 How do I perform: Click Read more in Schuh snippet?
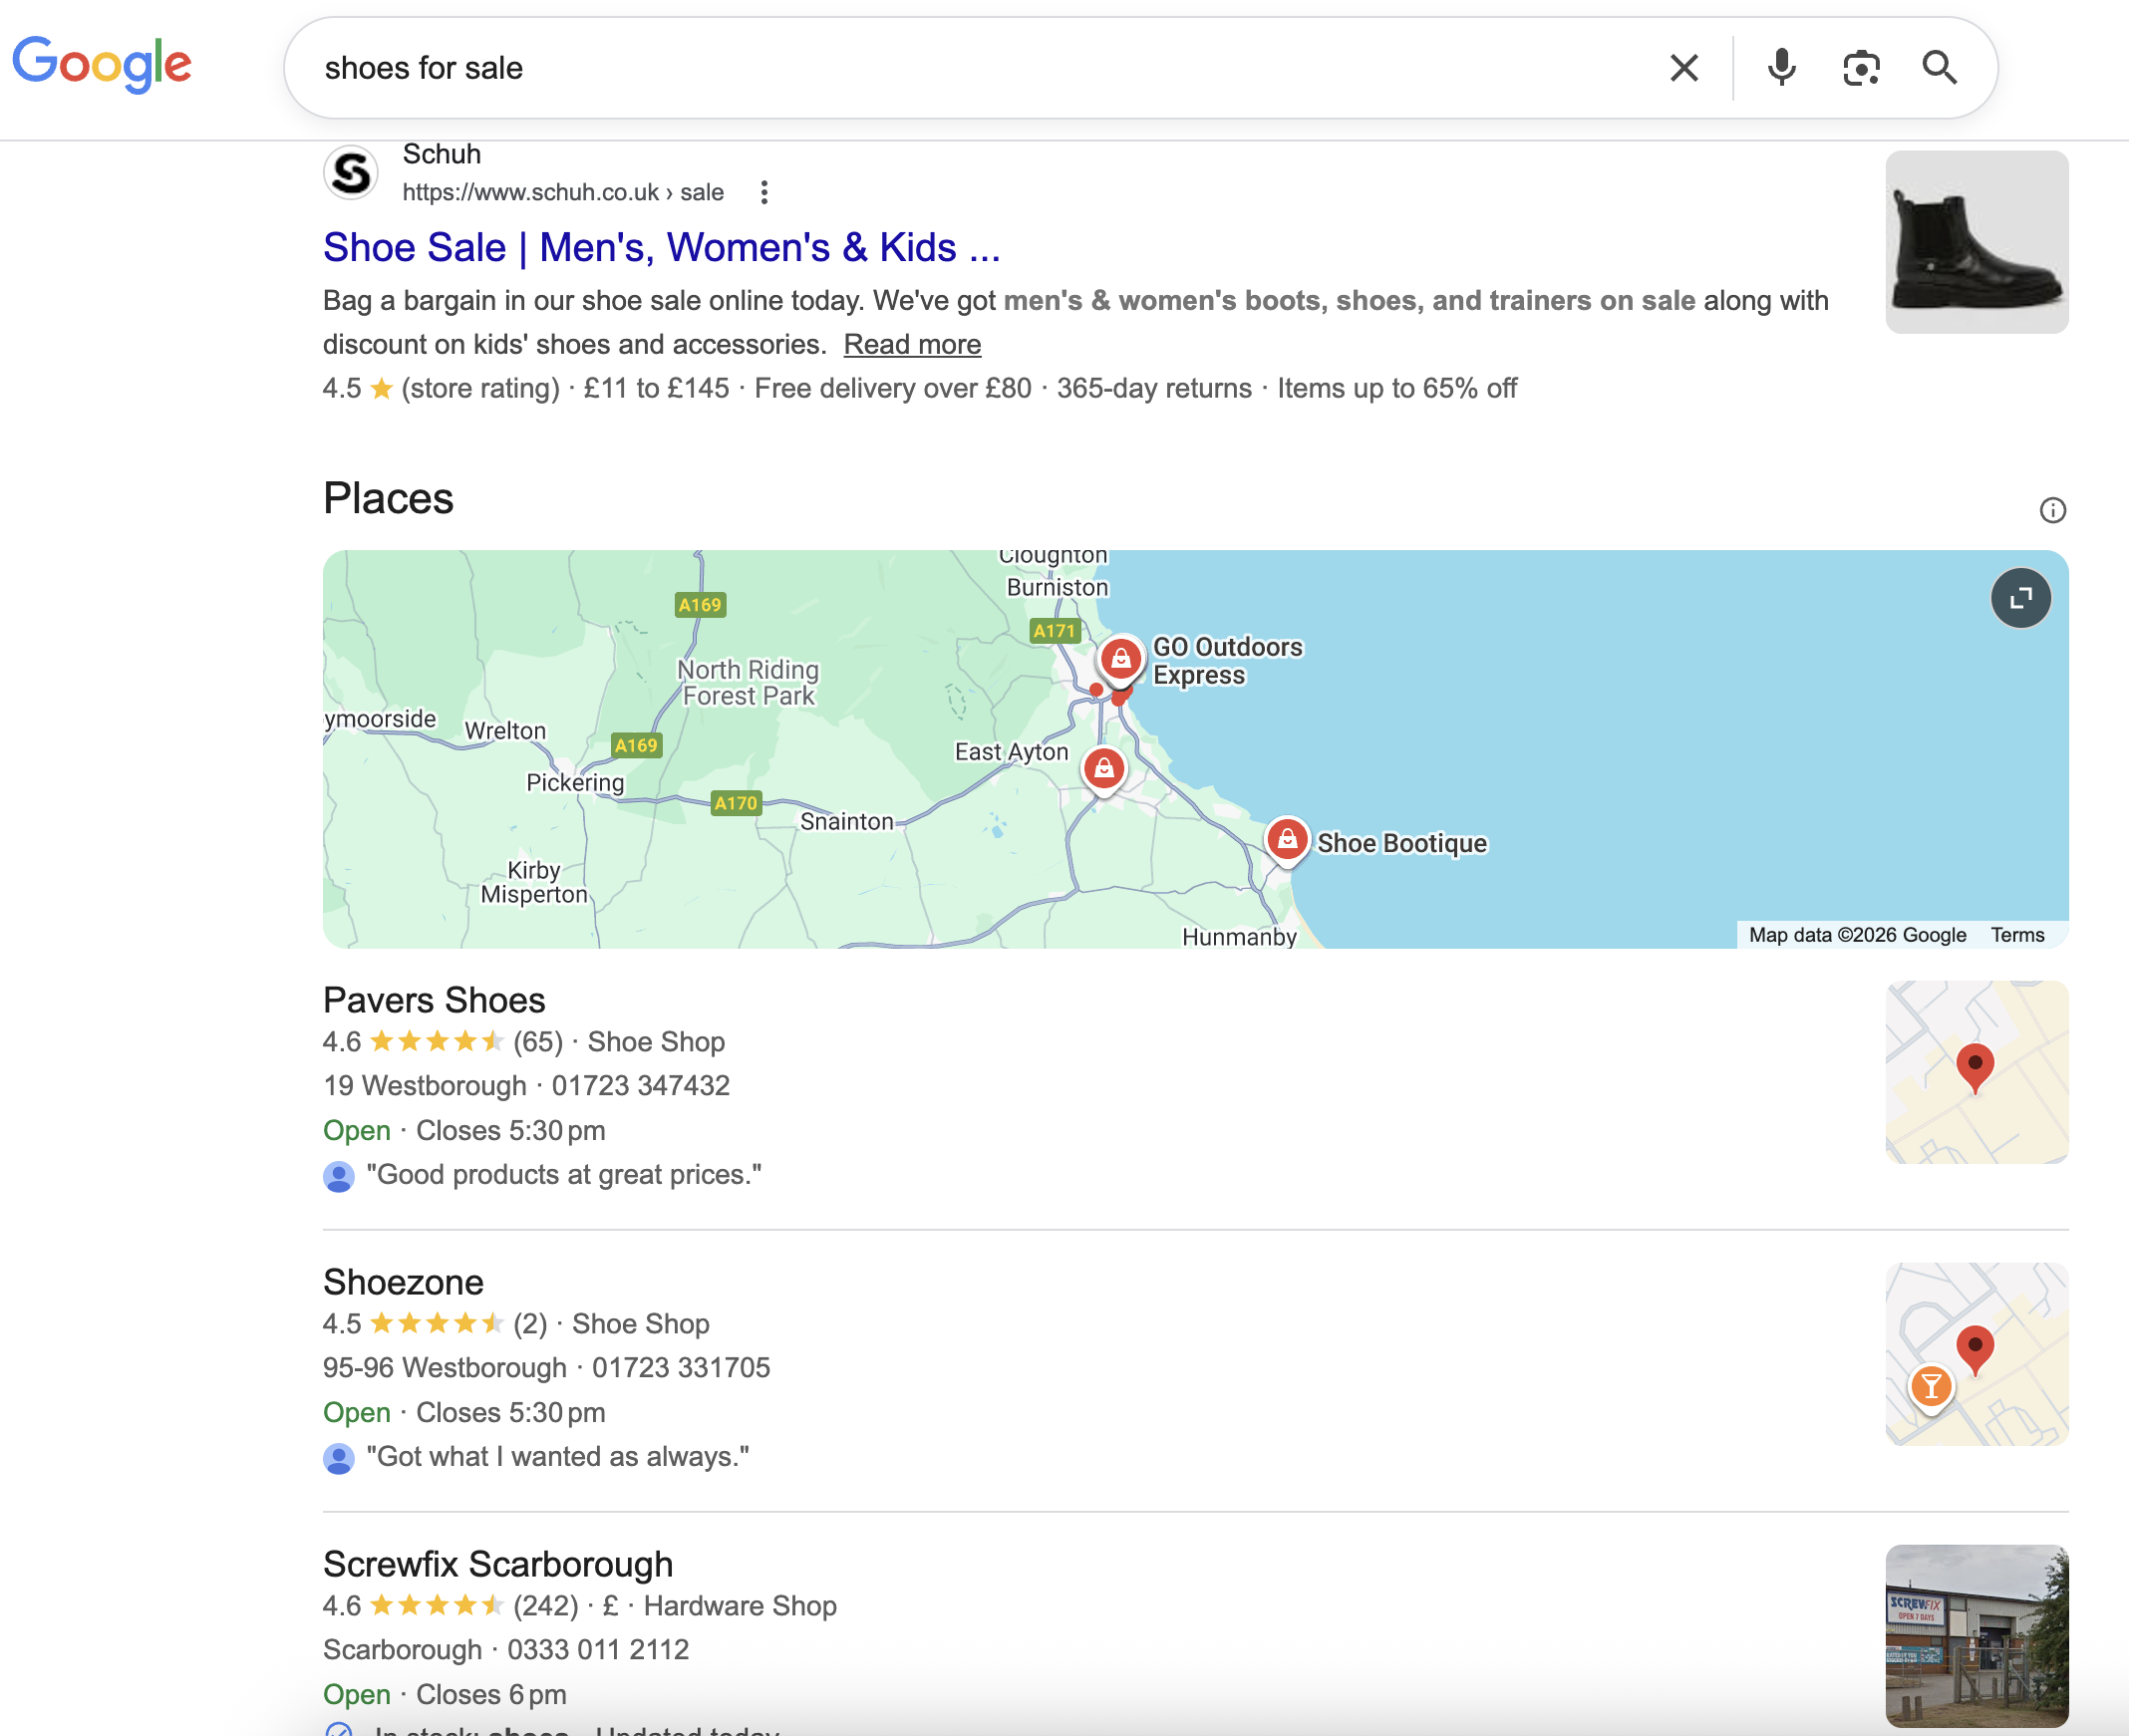[912, 344]
